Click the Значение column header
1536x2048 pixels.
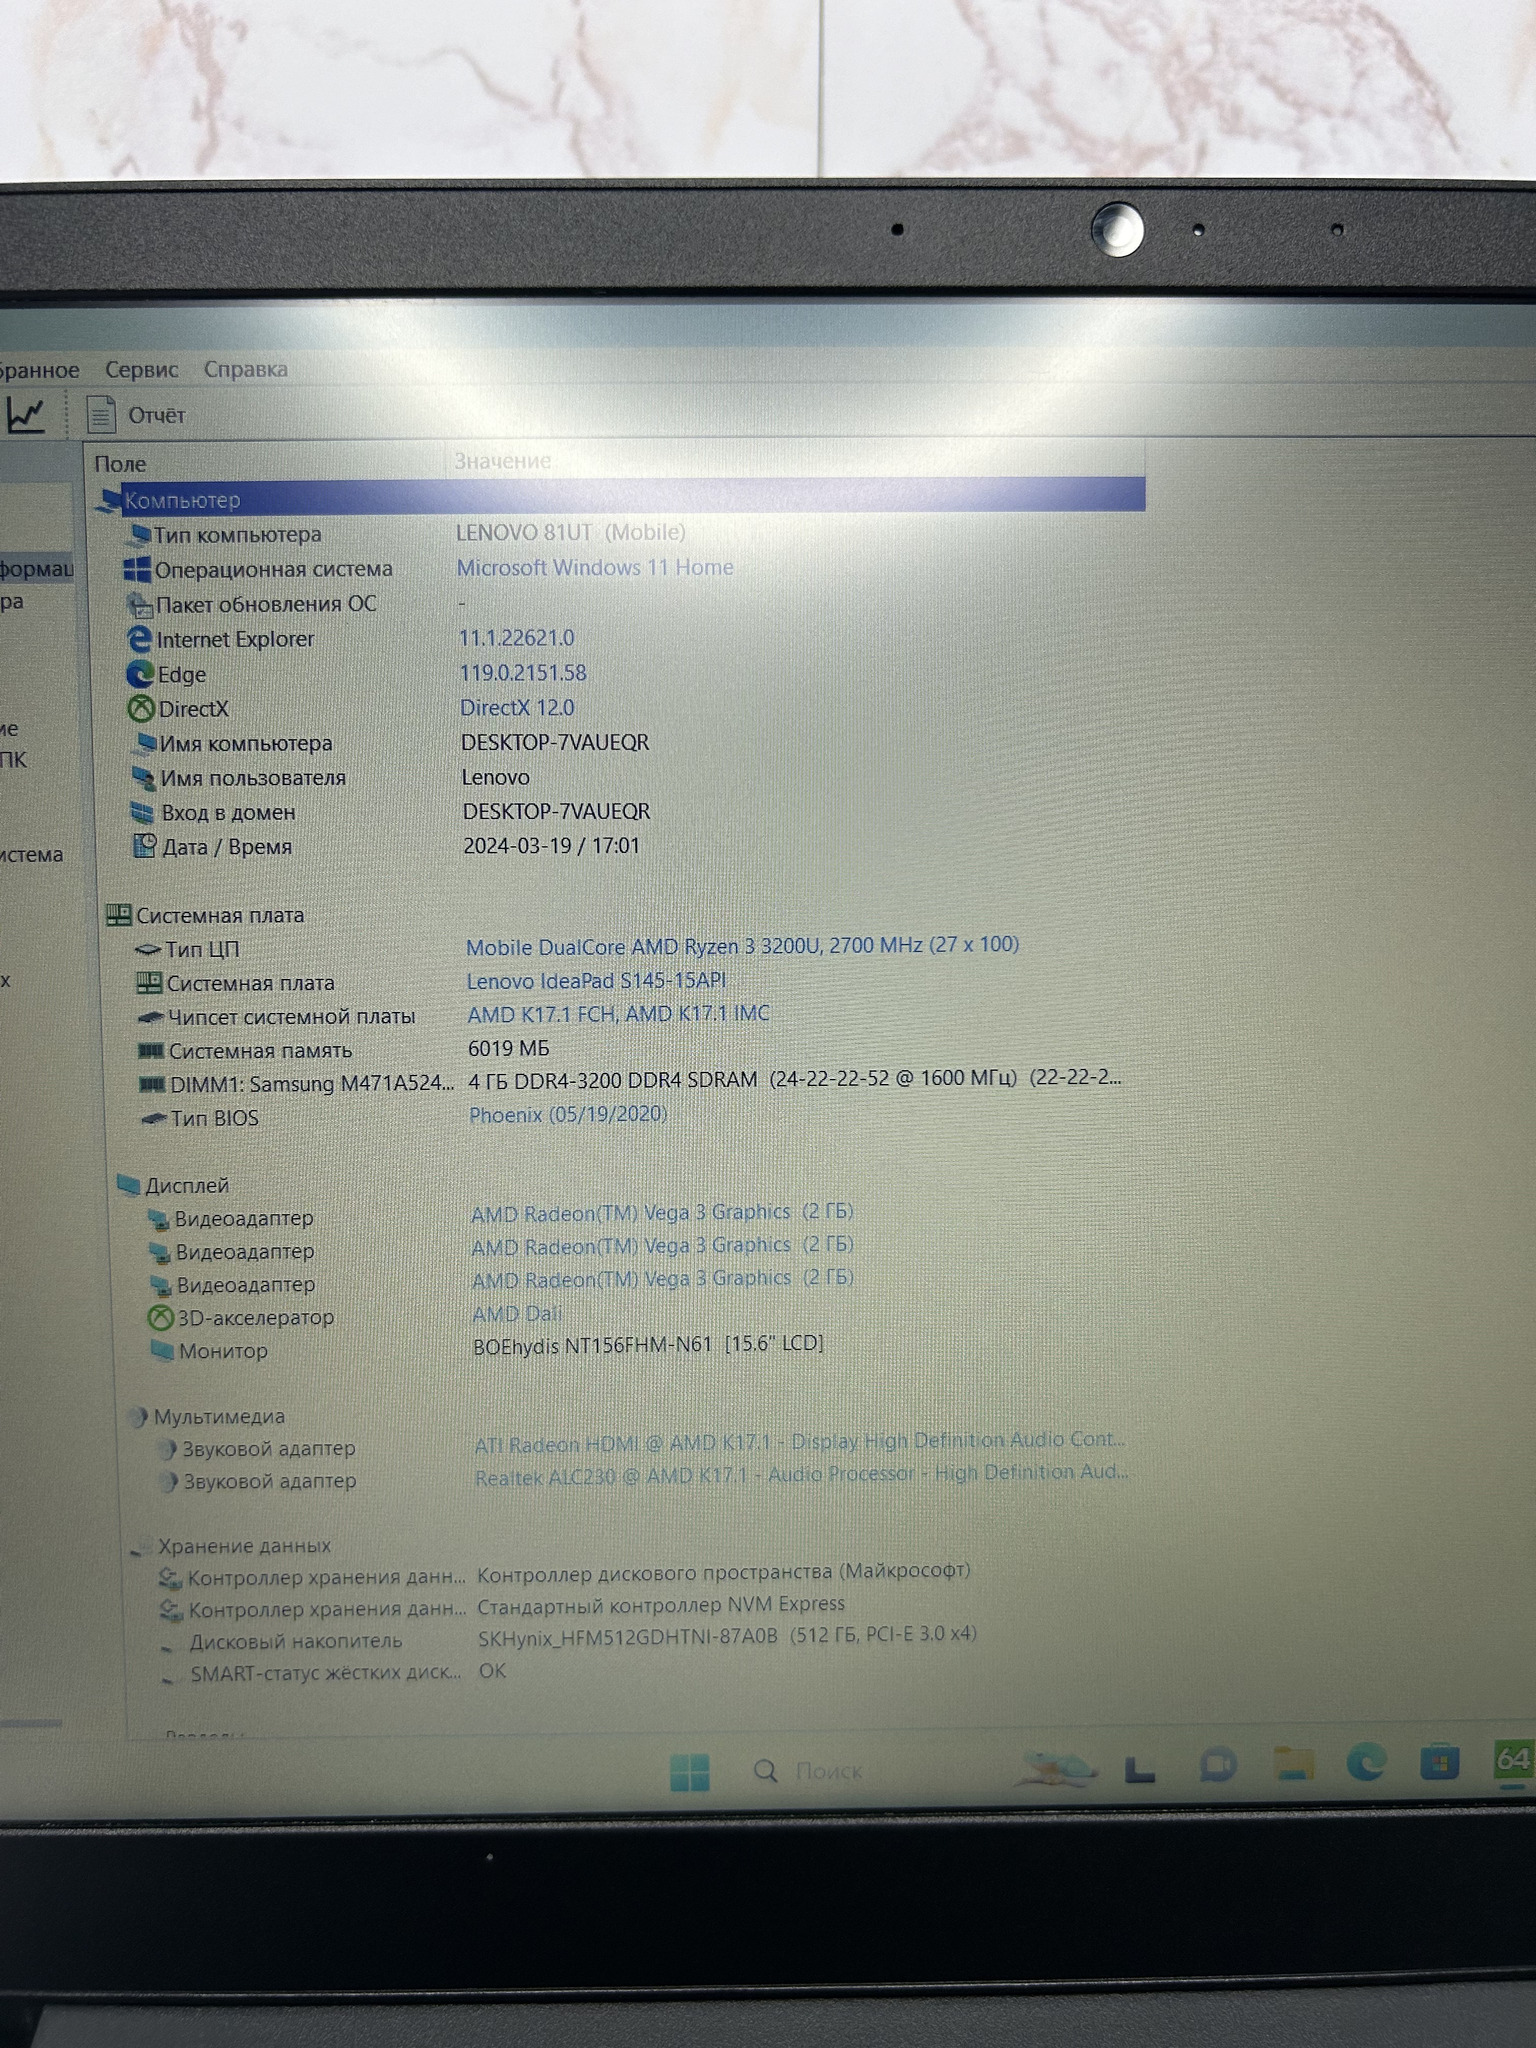coord(502,461)
